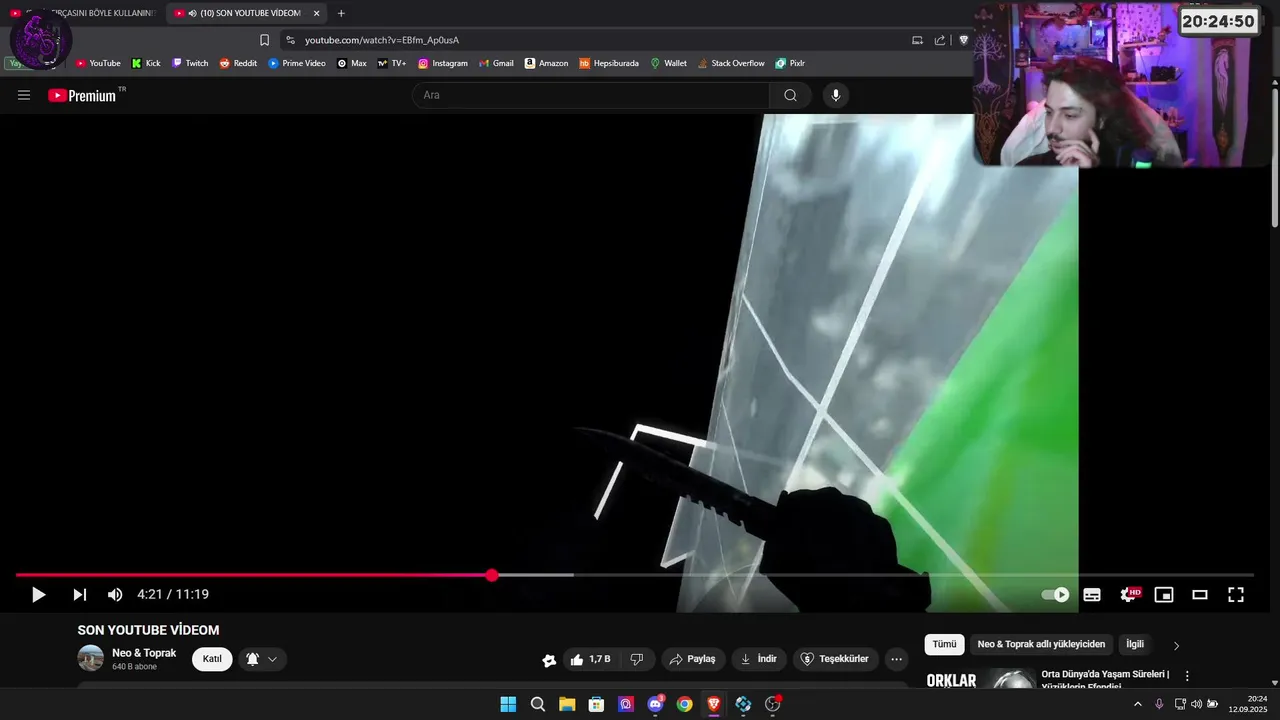
Task: Open the Brave shields icon
Action: click(x=964, y=40)
